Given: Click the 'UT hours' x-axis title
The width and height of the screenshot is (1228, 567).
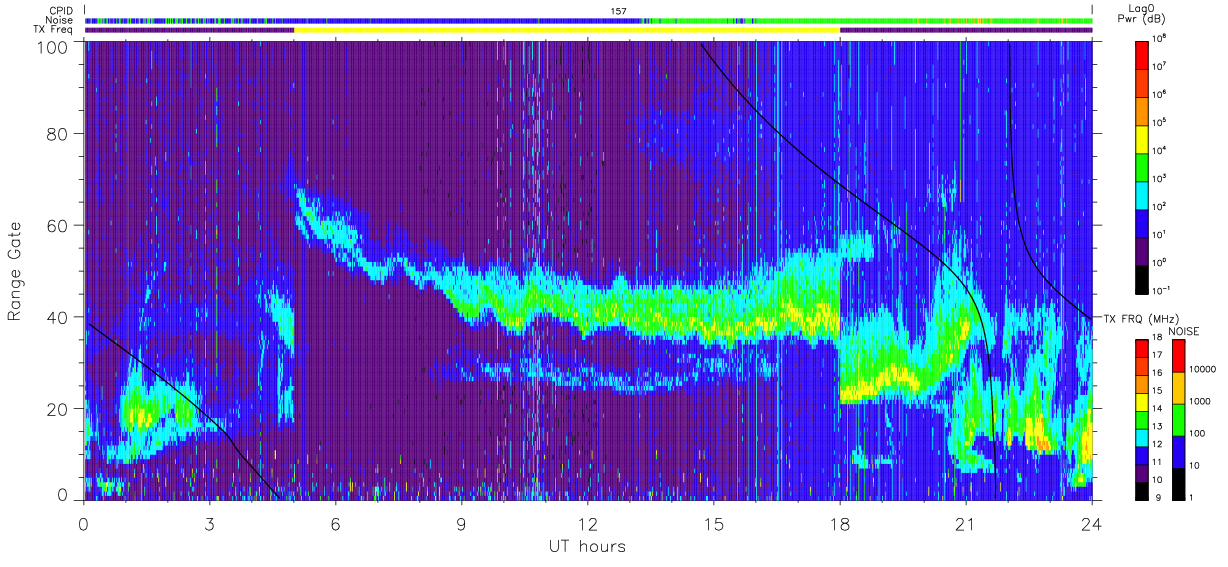Looking at the screenshot, I should click(x=586, y=546).
